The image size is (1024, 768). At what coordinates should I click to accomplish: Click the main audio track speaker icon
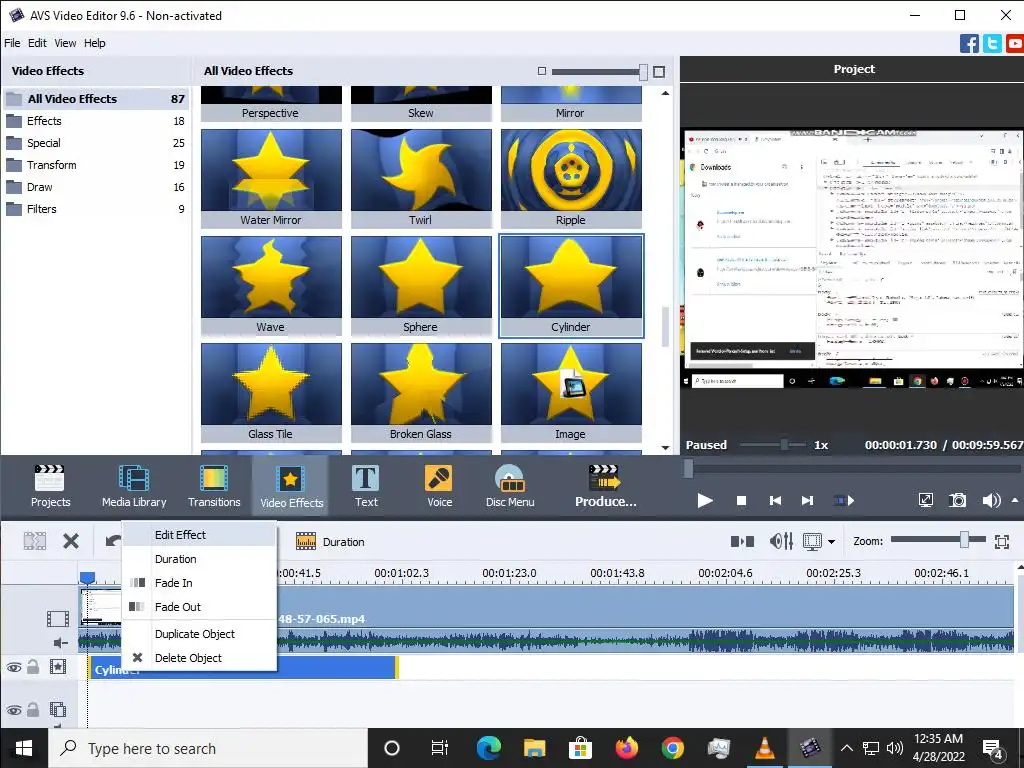click(60, 643)
